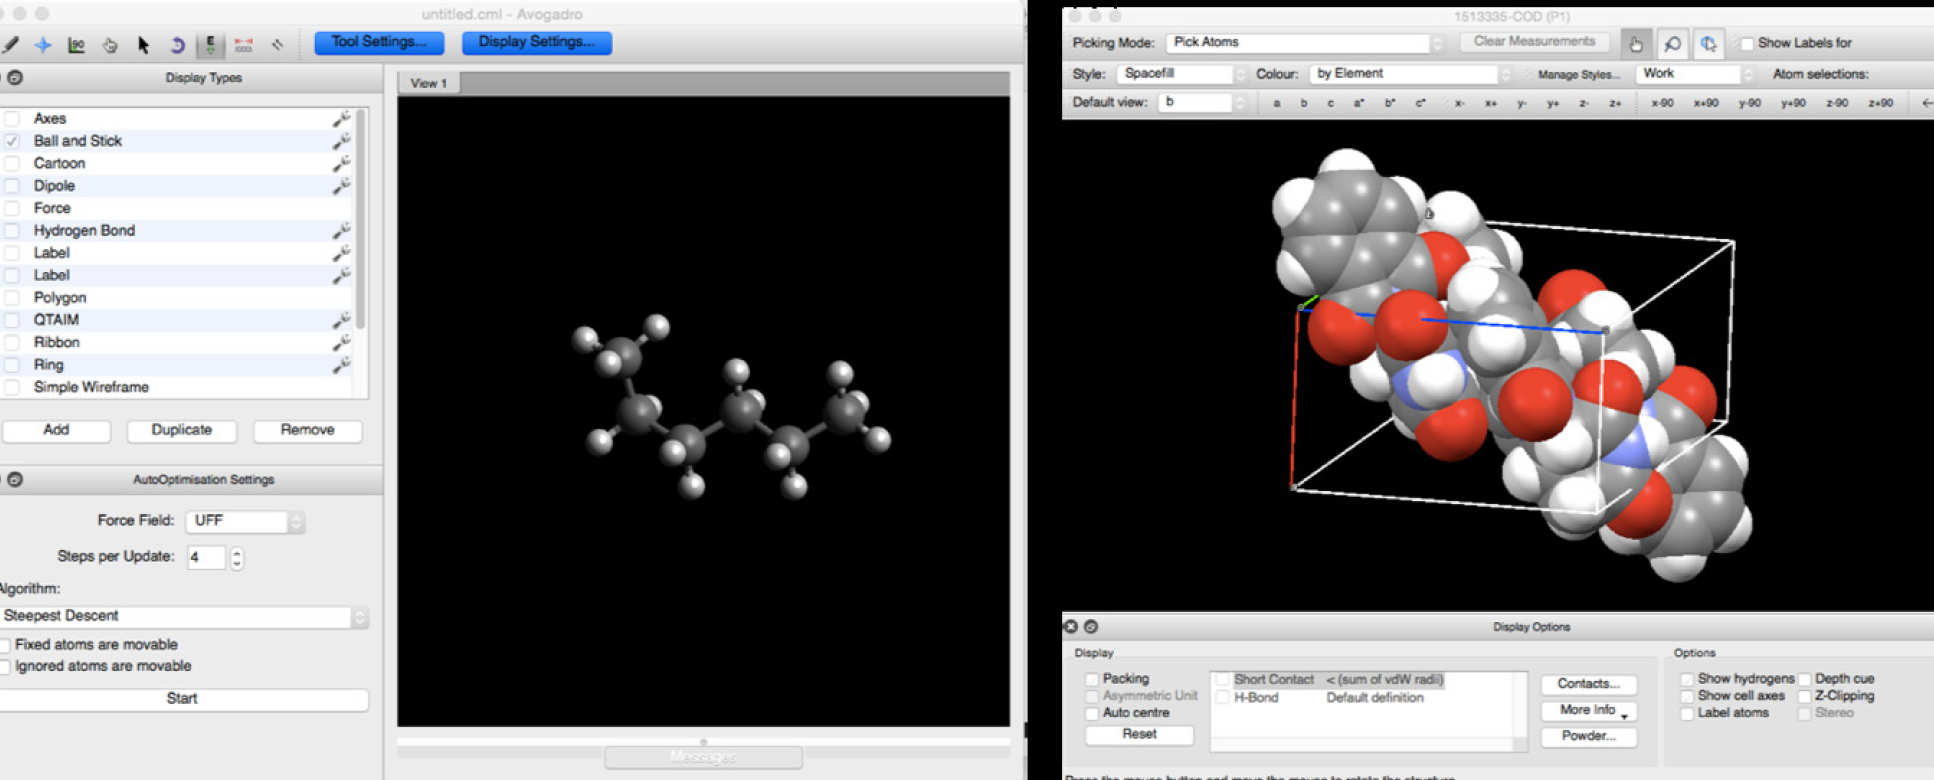Enable the Axes display type
This screenshot has height=780, width=1934.
(x=12, y=119)
